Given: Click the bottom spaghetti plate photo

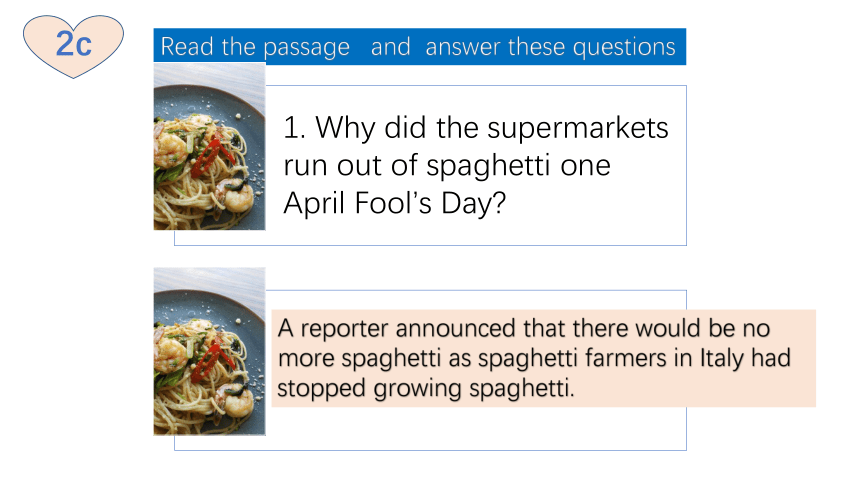Looking at the screenshot, I should pos(210,352).
